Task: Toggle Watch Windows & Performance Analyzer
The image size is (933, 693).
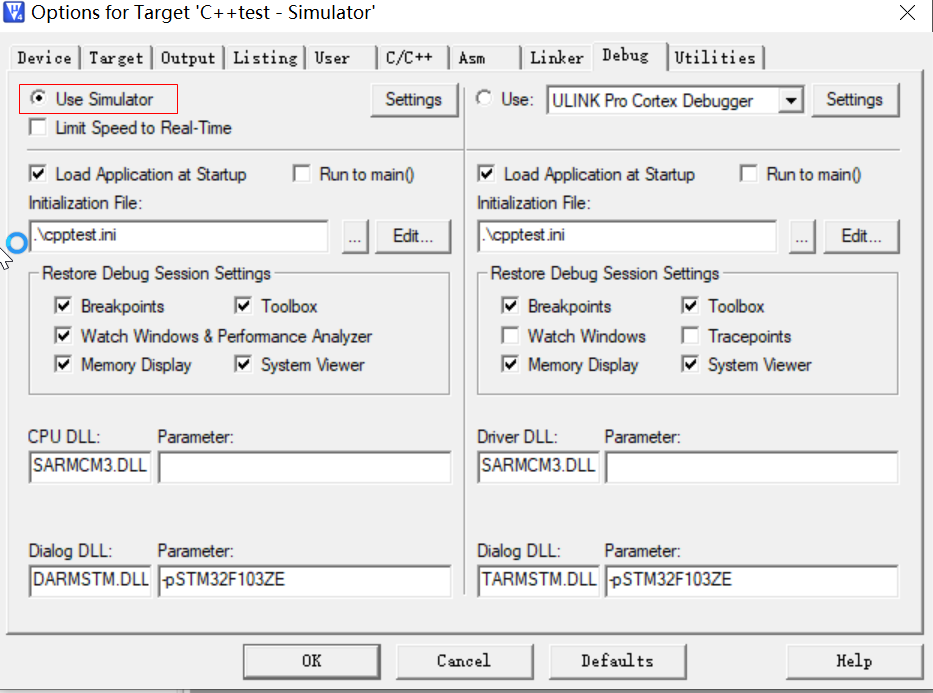Action: [63, 335]
